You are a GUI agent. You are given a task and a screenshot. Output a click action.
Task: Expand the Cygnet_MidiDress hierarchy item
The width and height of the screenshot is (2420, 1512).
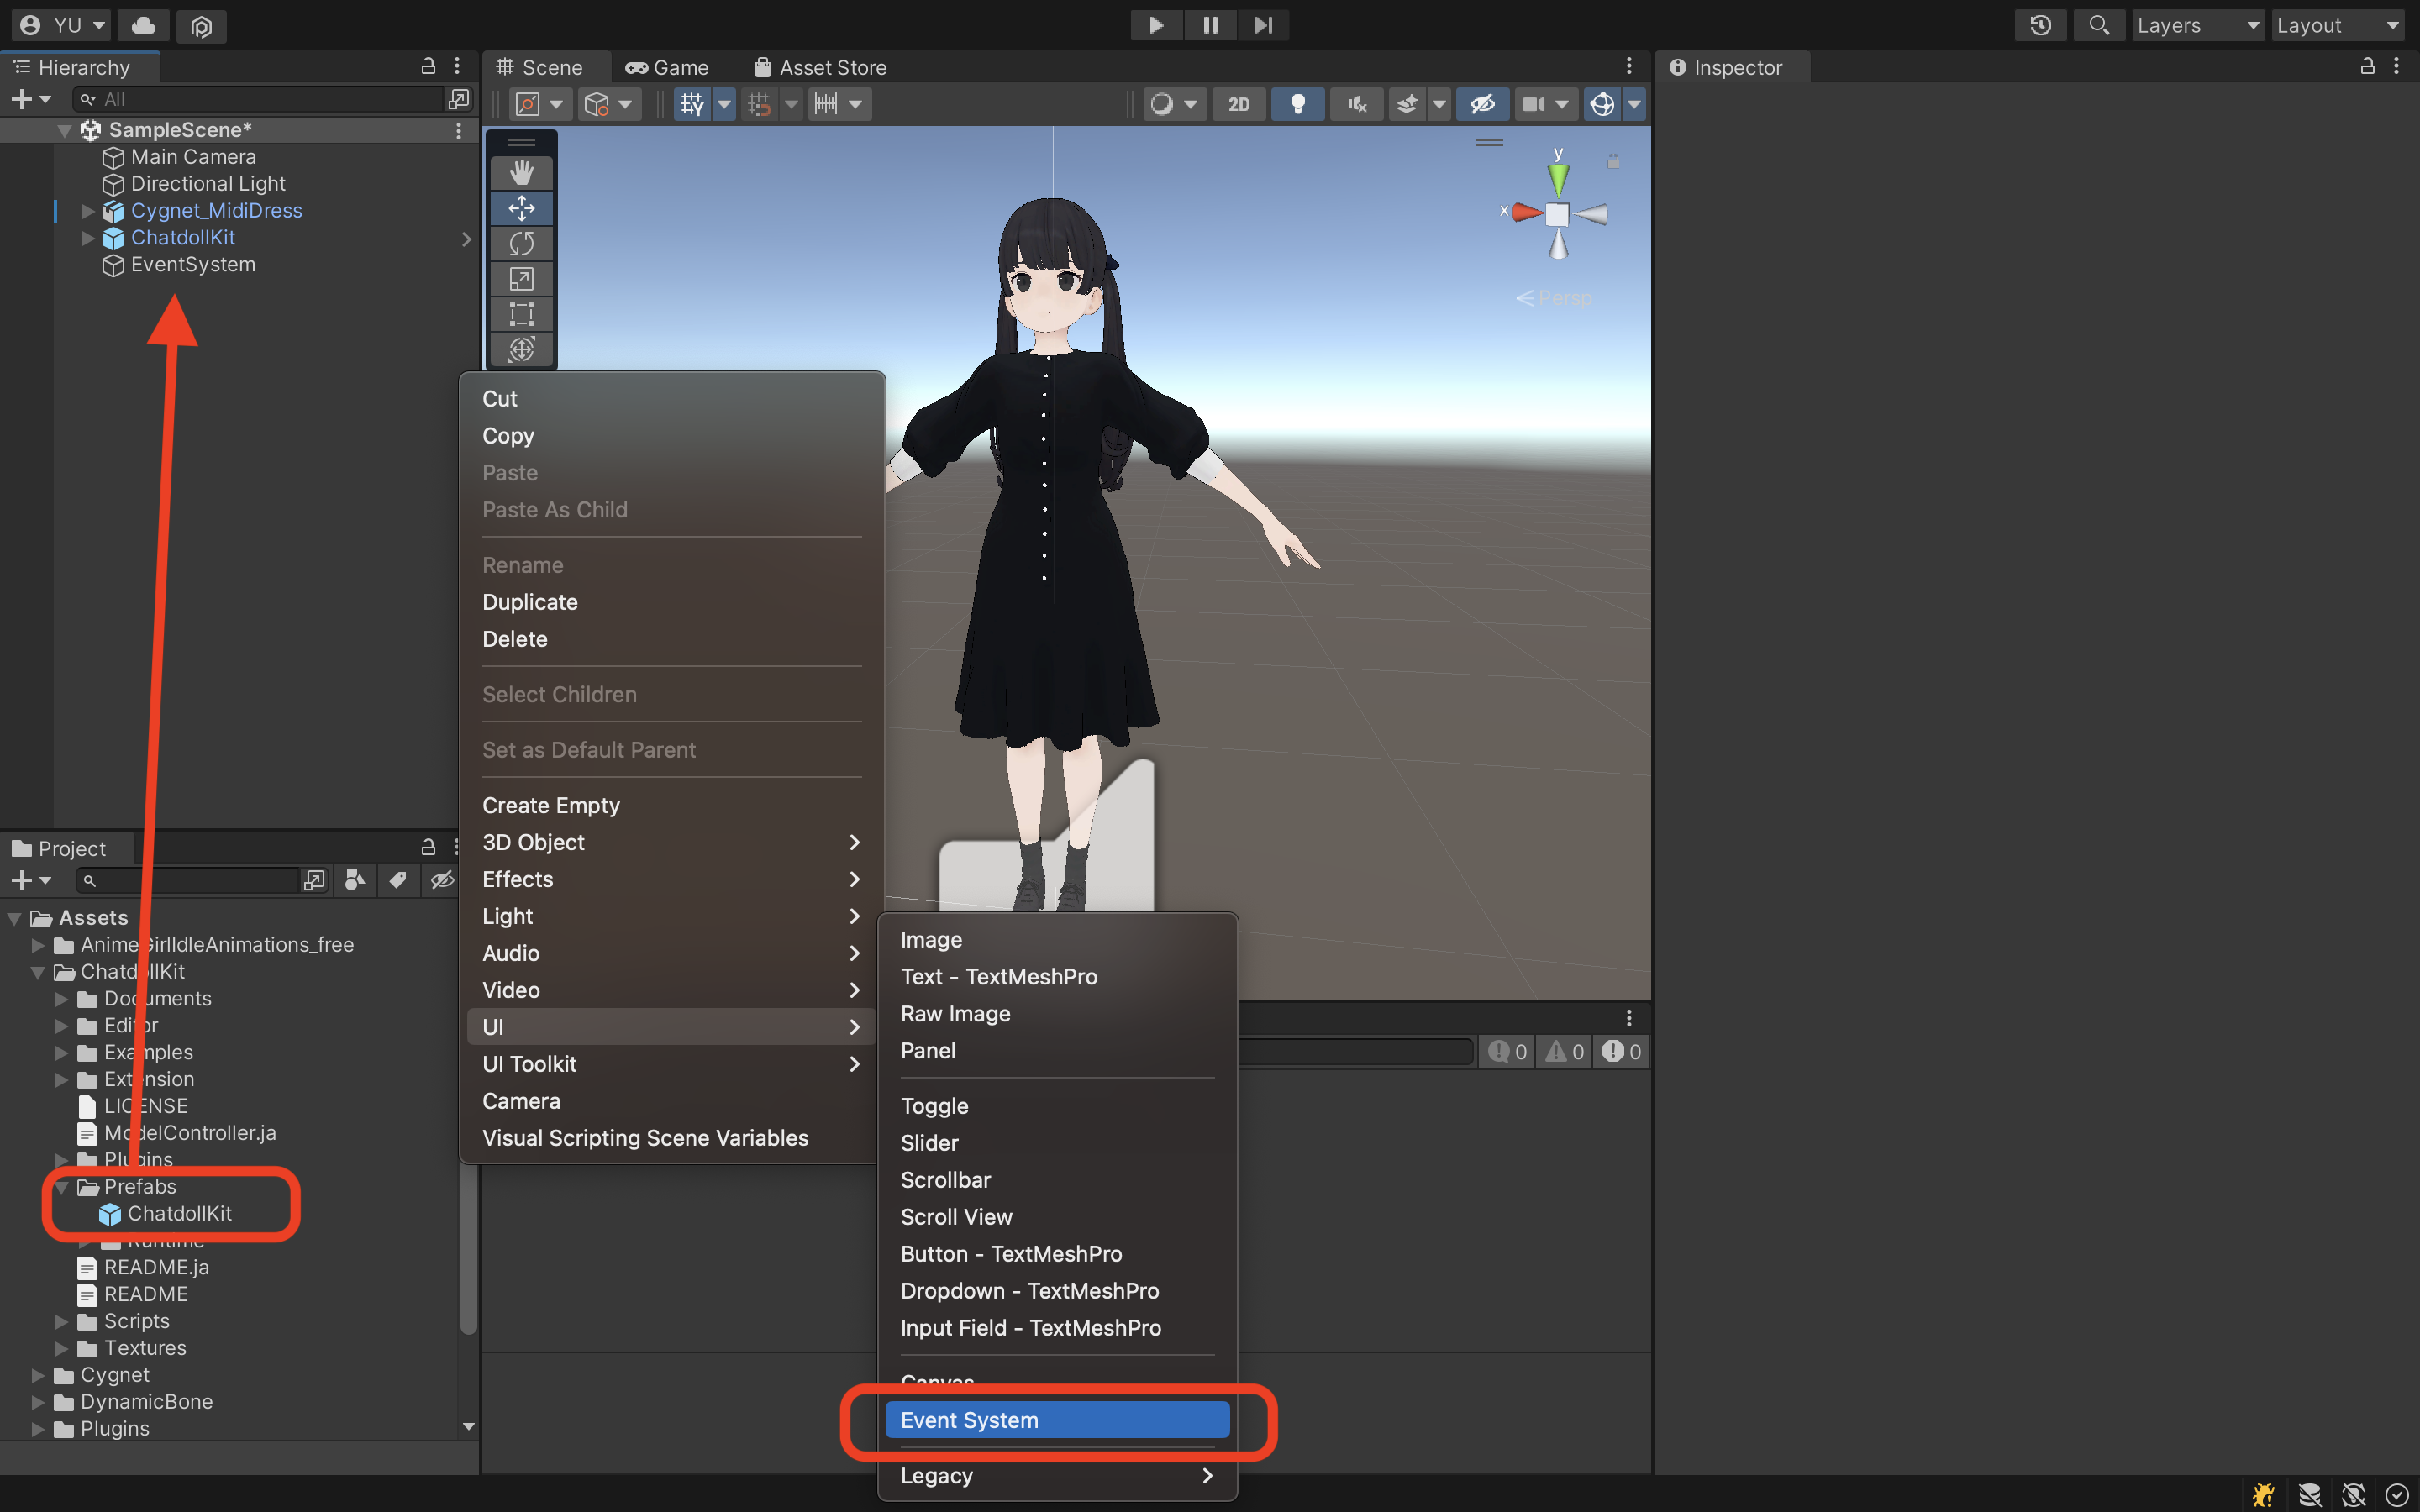[88, 211]
